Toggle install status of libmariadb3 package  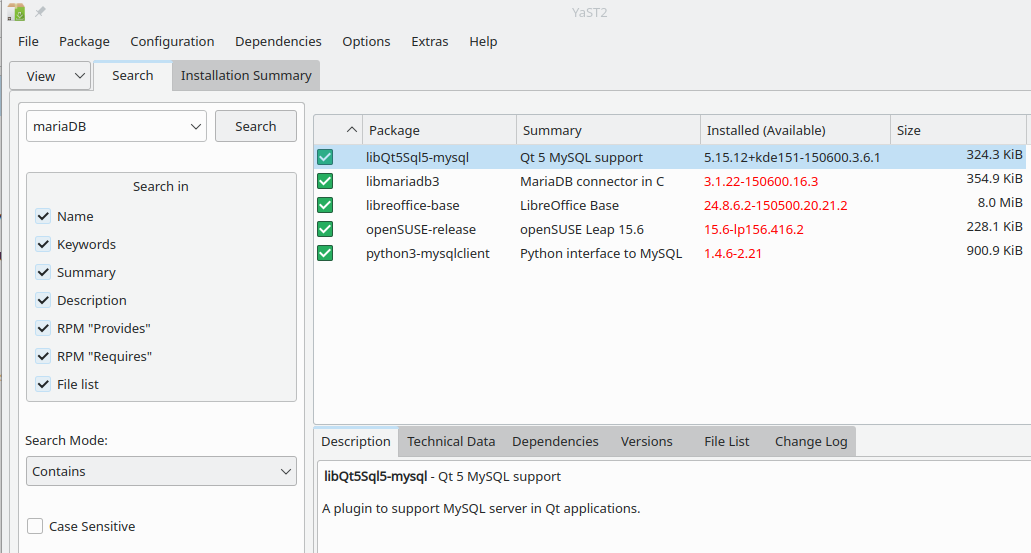(x=325, y=181)
